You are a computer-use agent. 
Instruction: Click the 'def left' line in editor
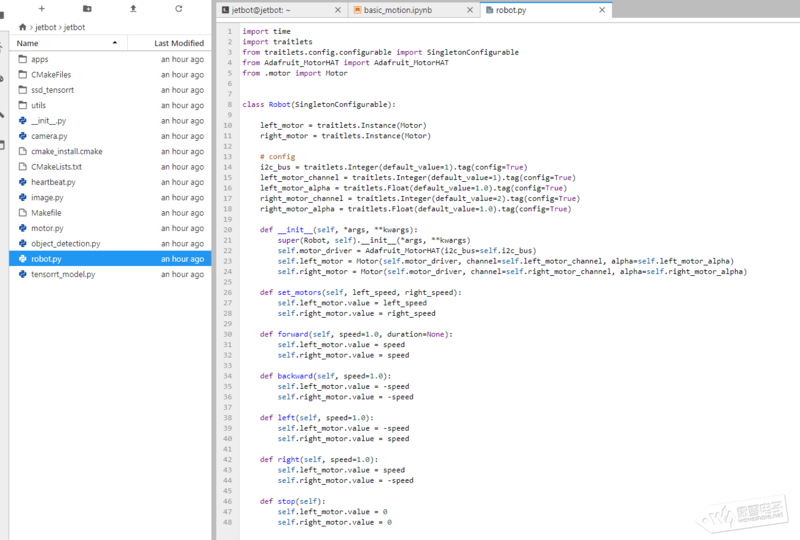tap(317, 418)
